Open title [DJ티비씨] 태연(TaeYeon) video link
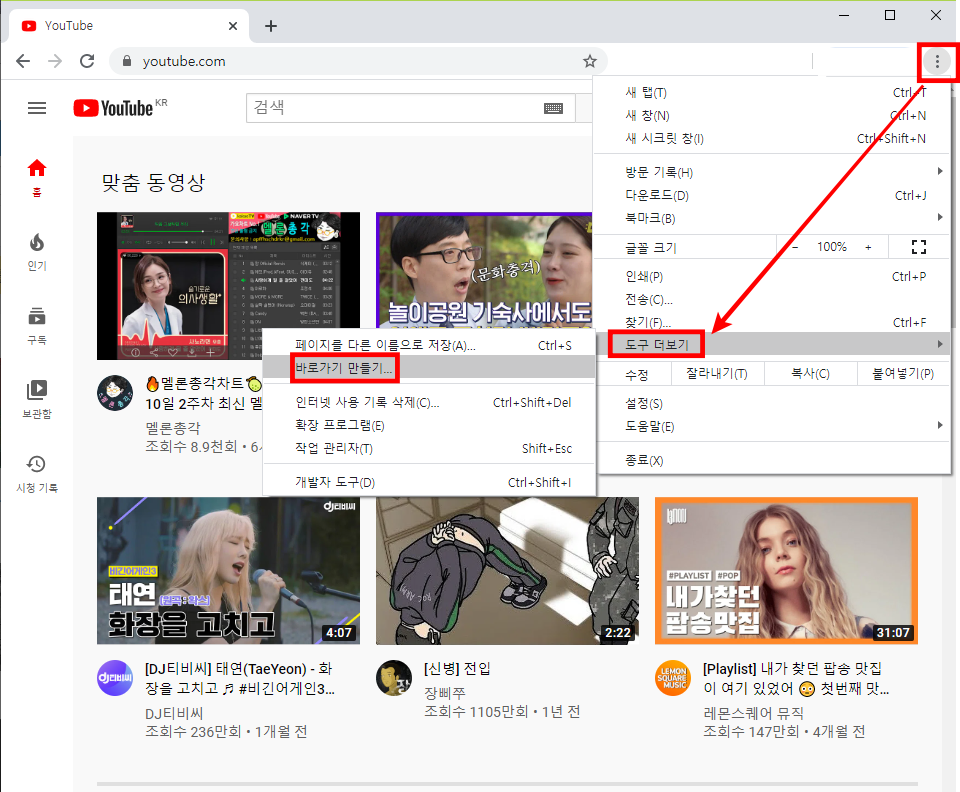The height and width of the screenshot is (792, 960). point(239,678)
